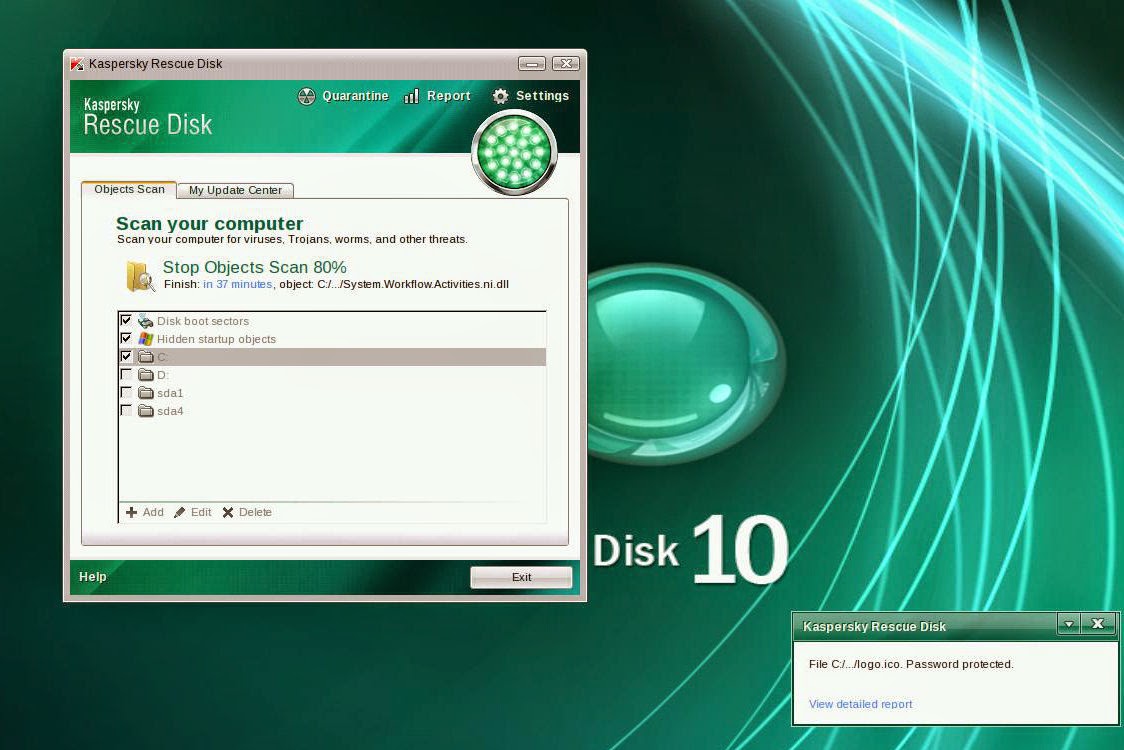Uncheck the Disk boot sectors checkbox
1124x750 pixels.
pos(126,320)
